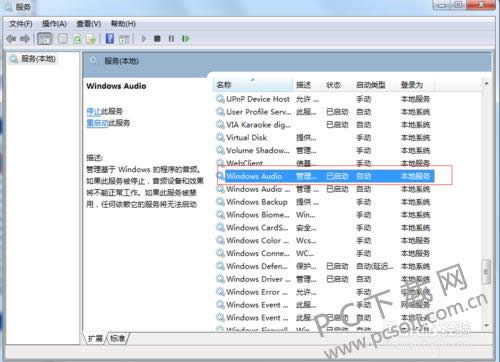Select the WebClient service
The height and width of the screenshot is (362, 500).
coord(244,163)
